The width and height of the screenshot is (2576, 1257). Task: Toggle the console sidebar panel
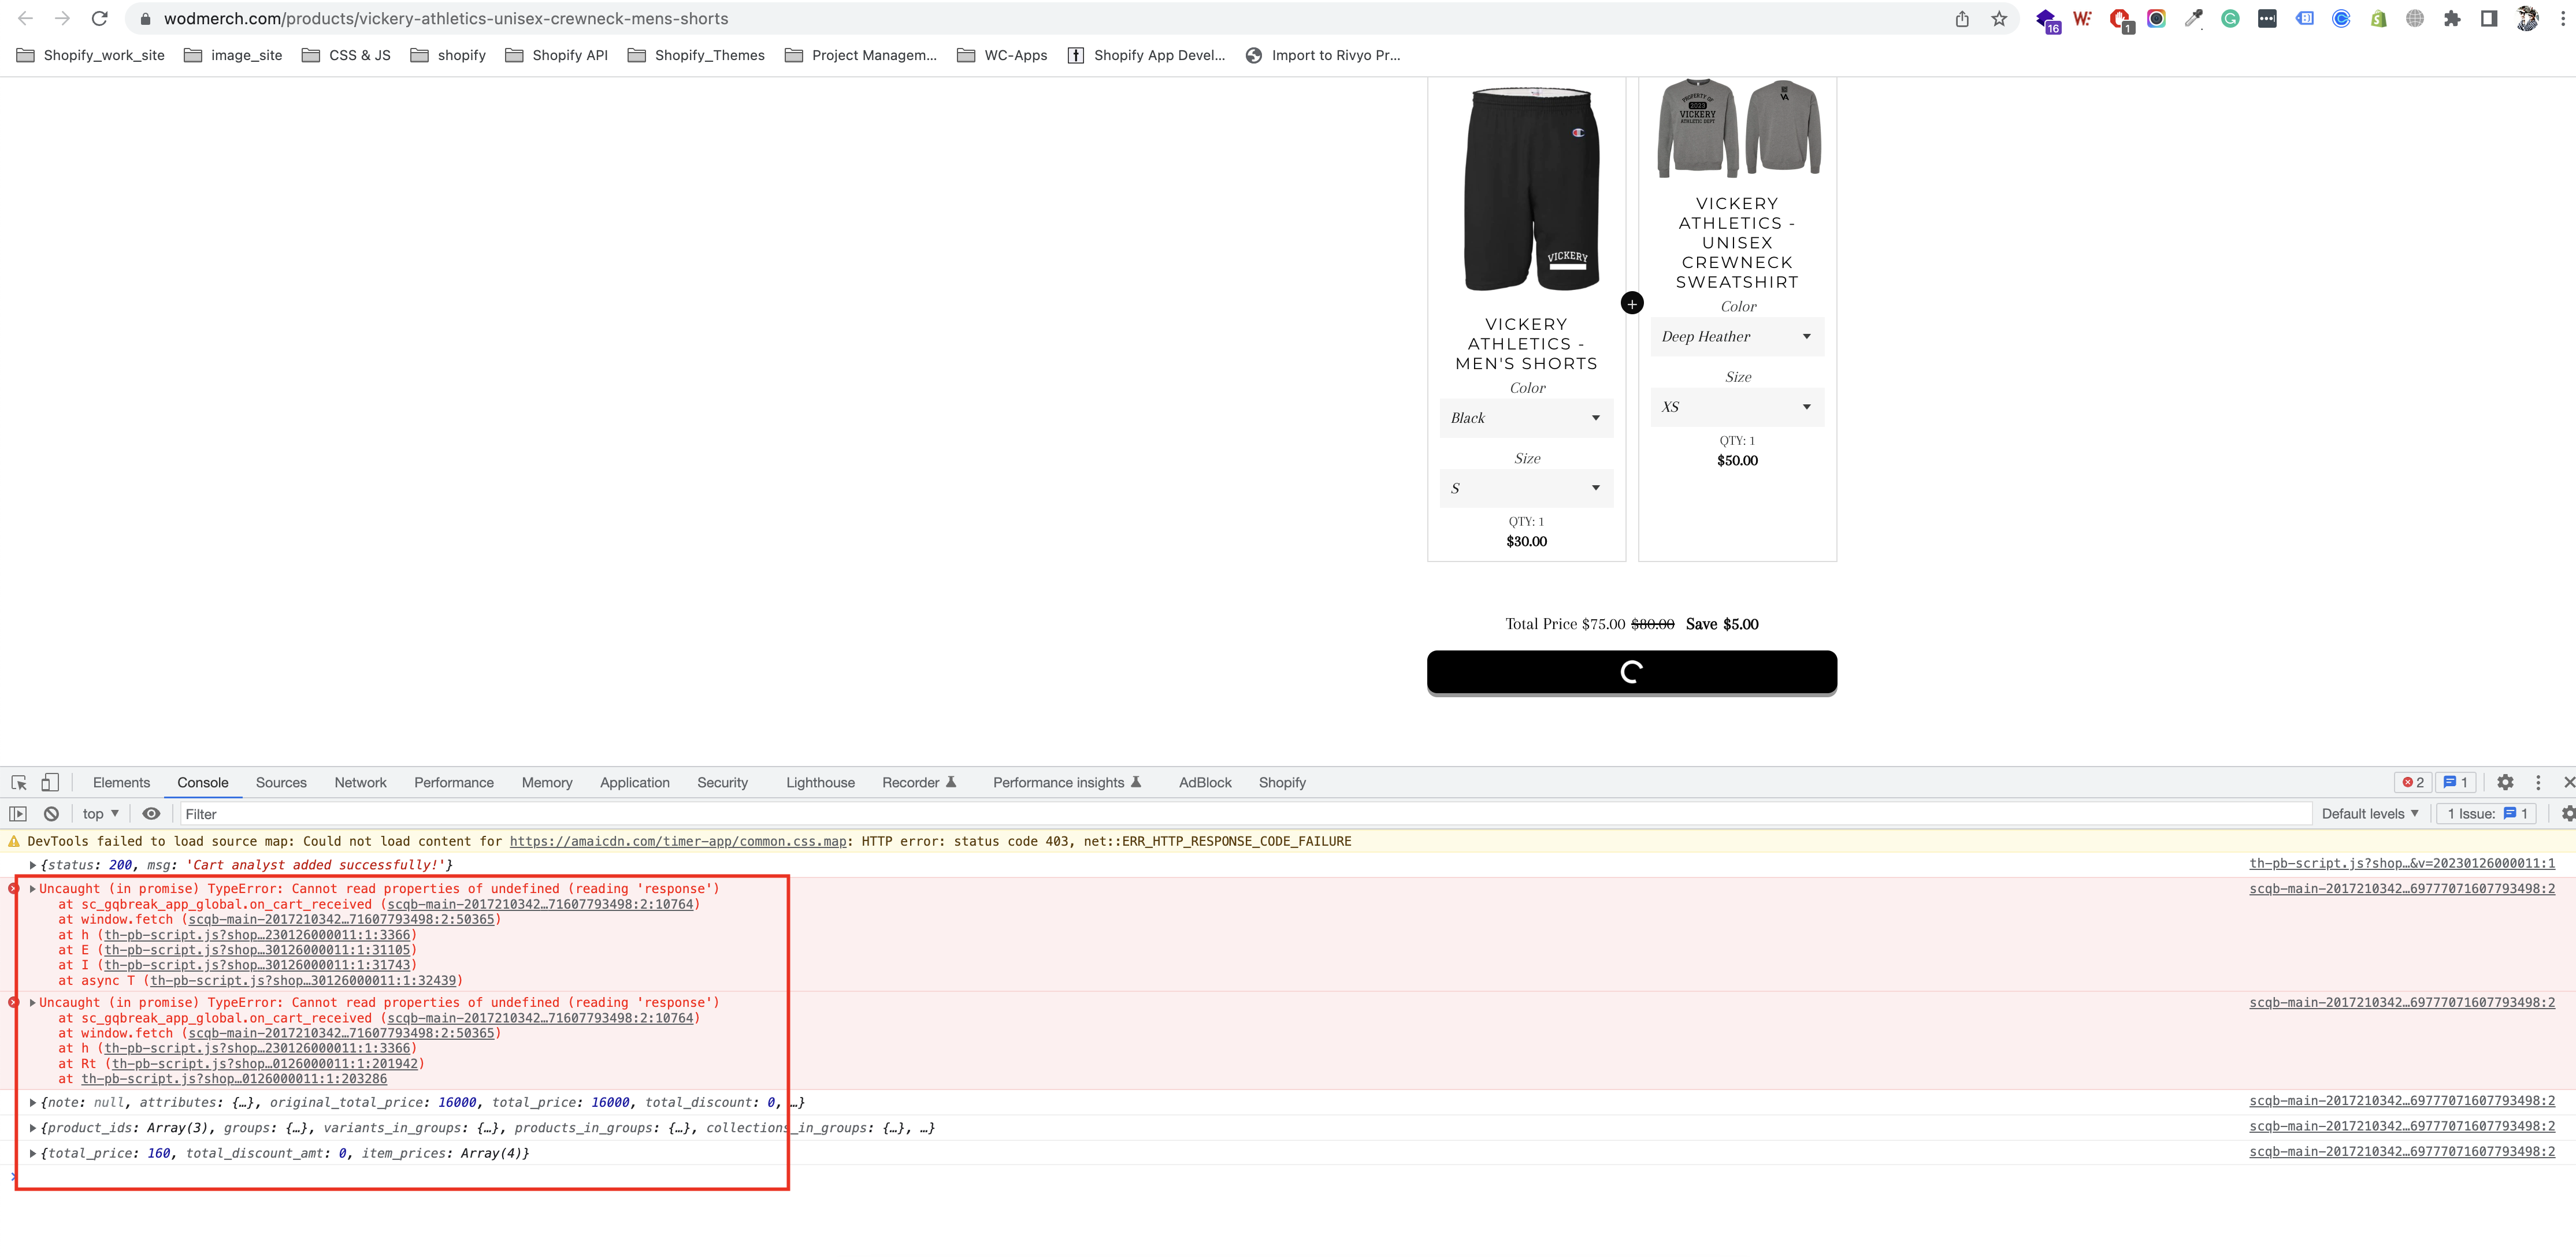(18, 814)
